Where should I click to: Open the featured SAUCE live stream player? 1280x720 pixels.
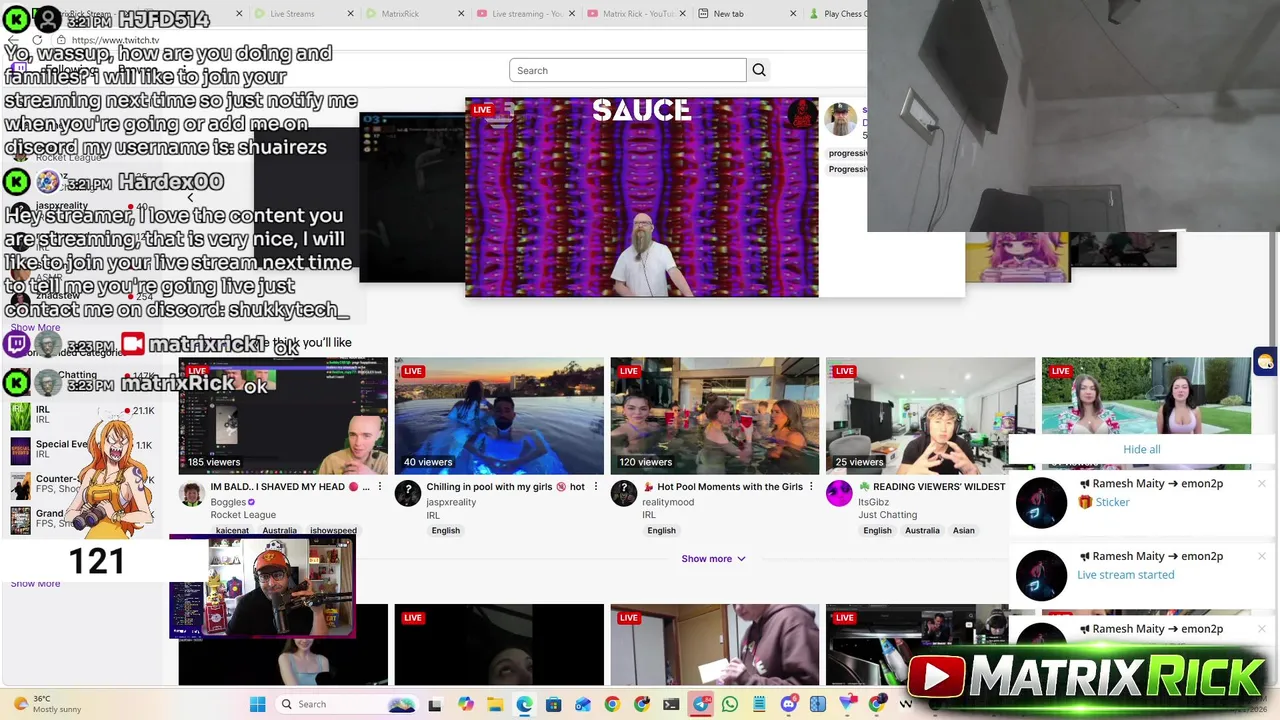641,197
